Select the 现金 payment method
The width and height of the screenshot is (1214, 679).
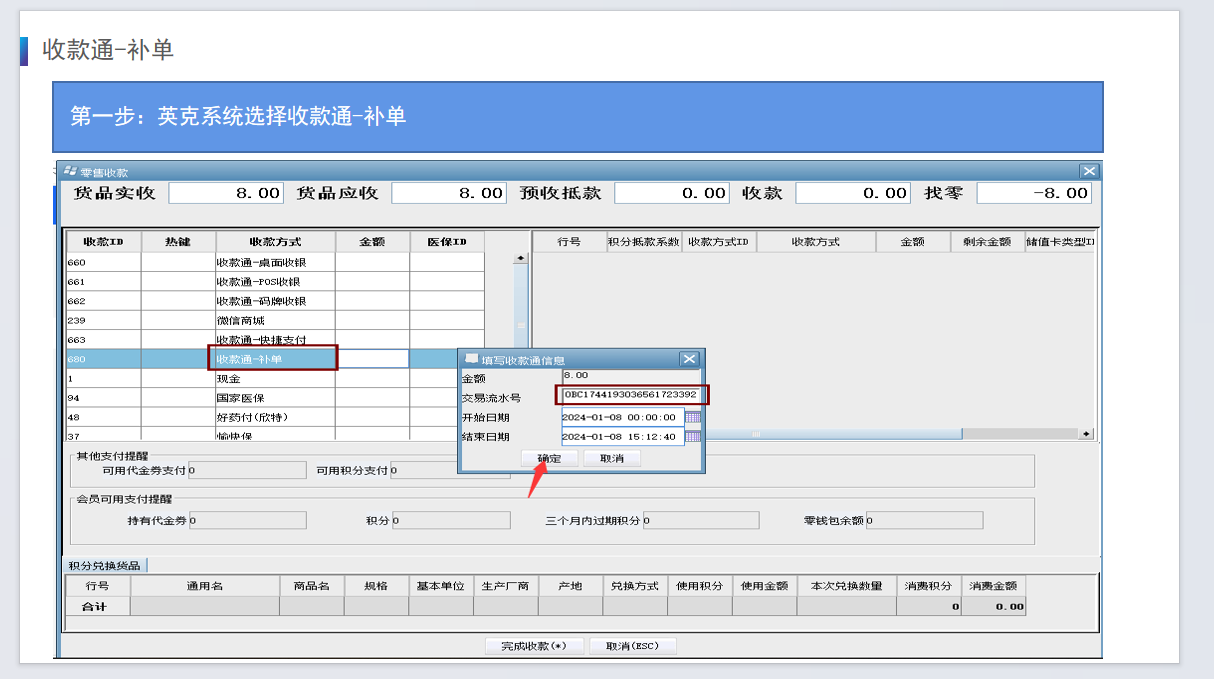[275, 379]
